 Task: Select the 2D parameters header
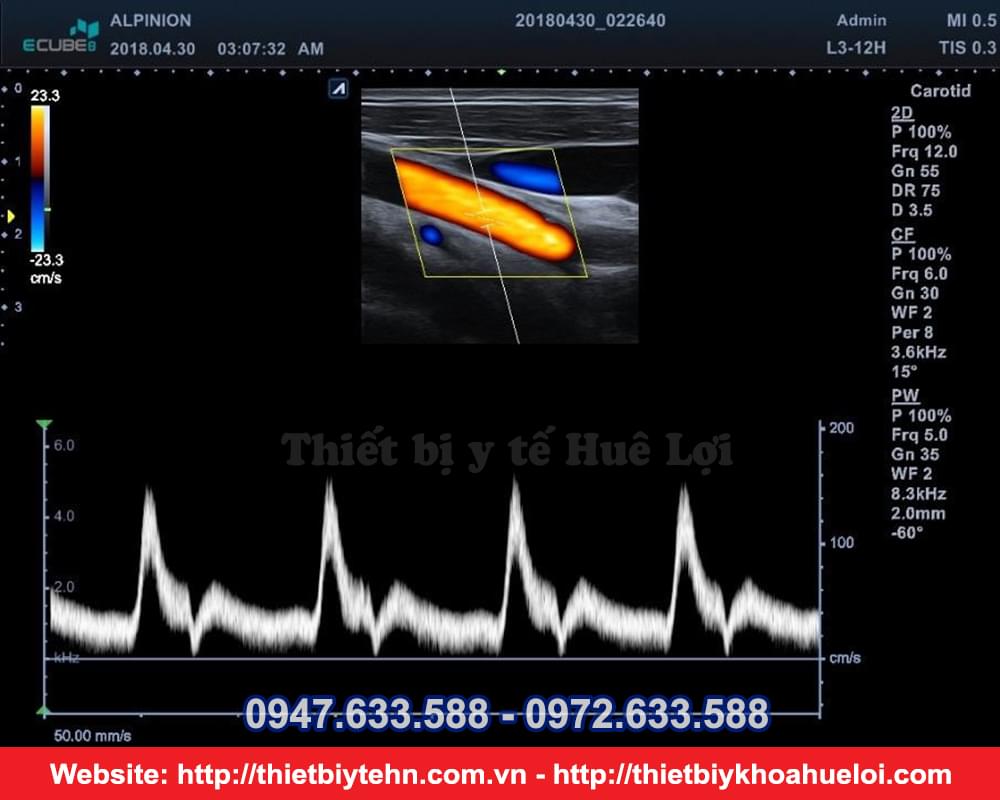pyautogui.click(x=901, y=112)
